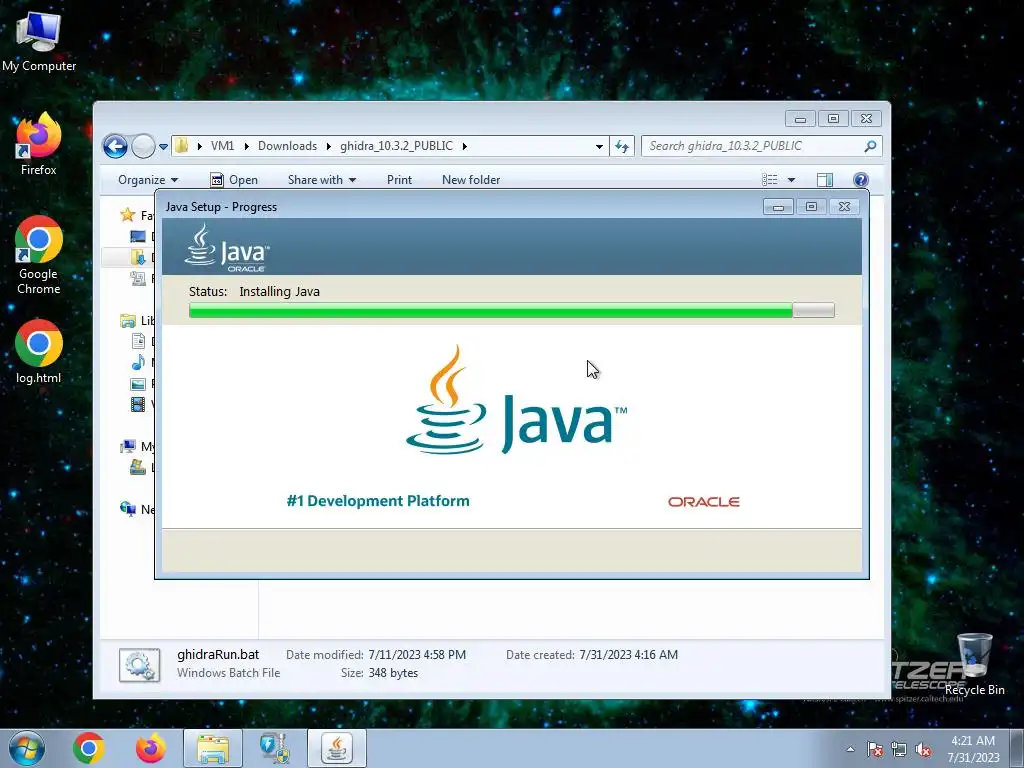Open Firefox from the taskbar
The width and height of the screenshot is (1024, 768).
(151, 748)
